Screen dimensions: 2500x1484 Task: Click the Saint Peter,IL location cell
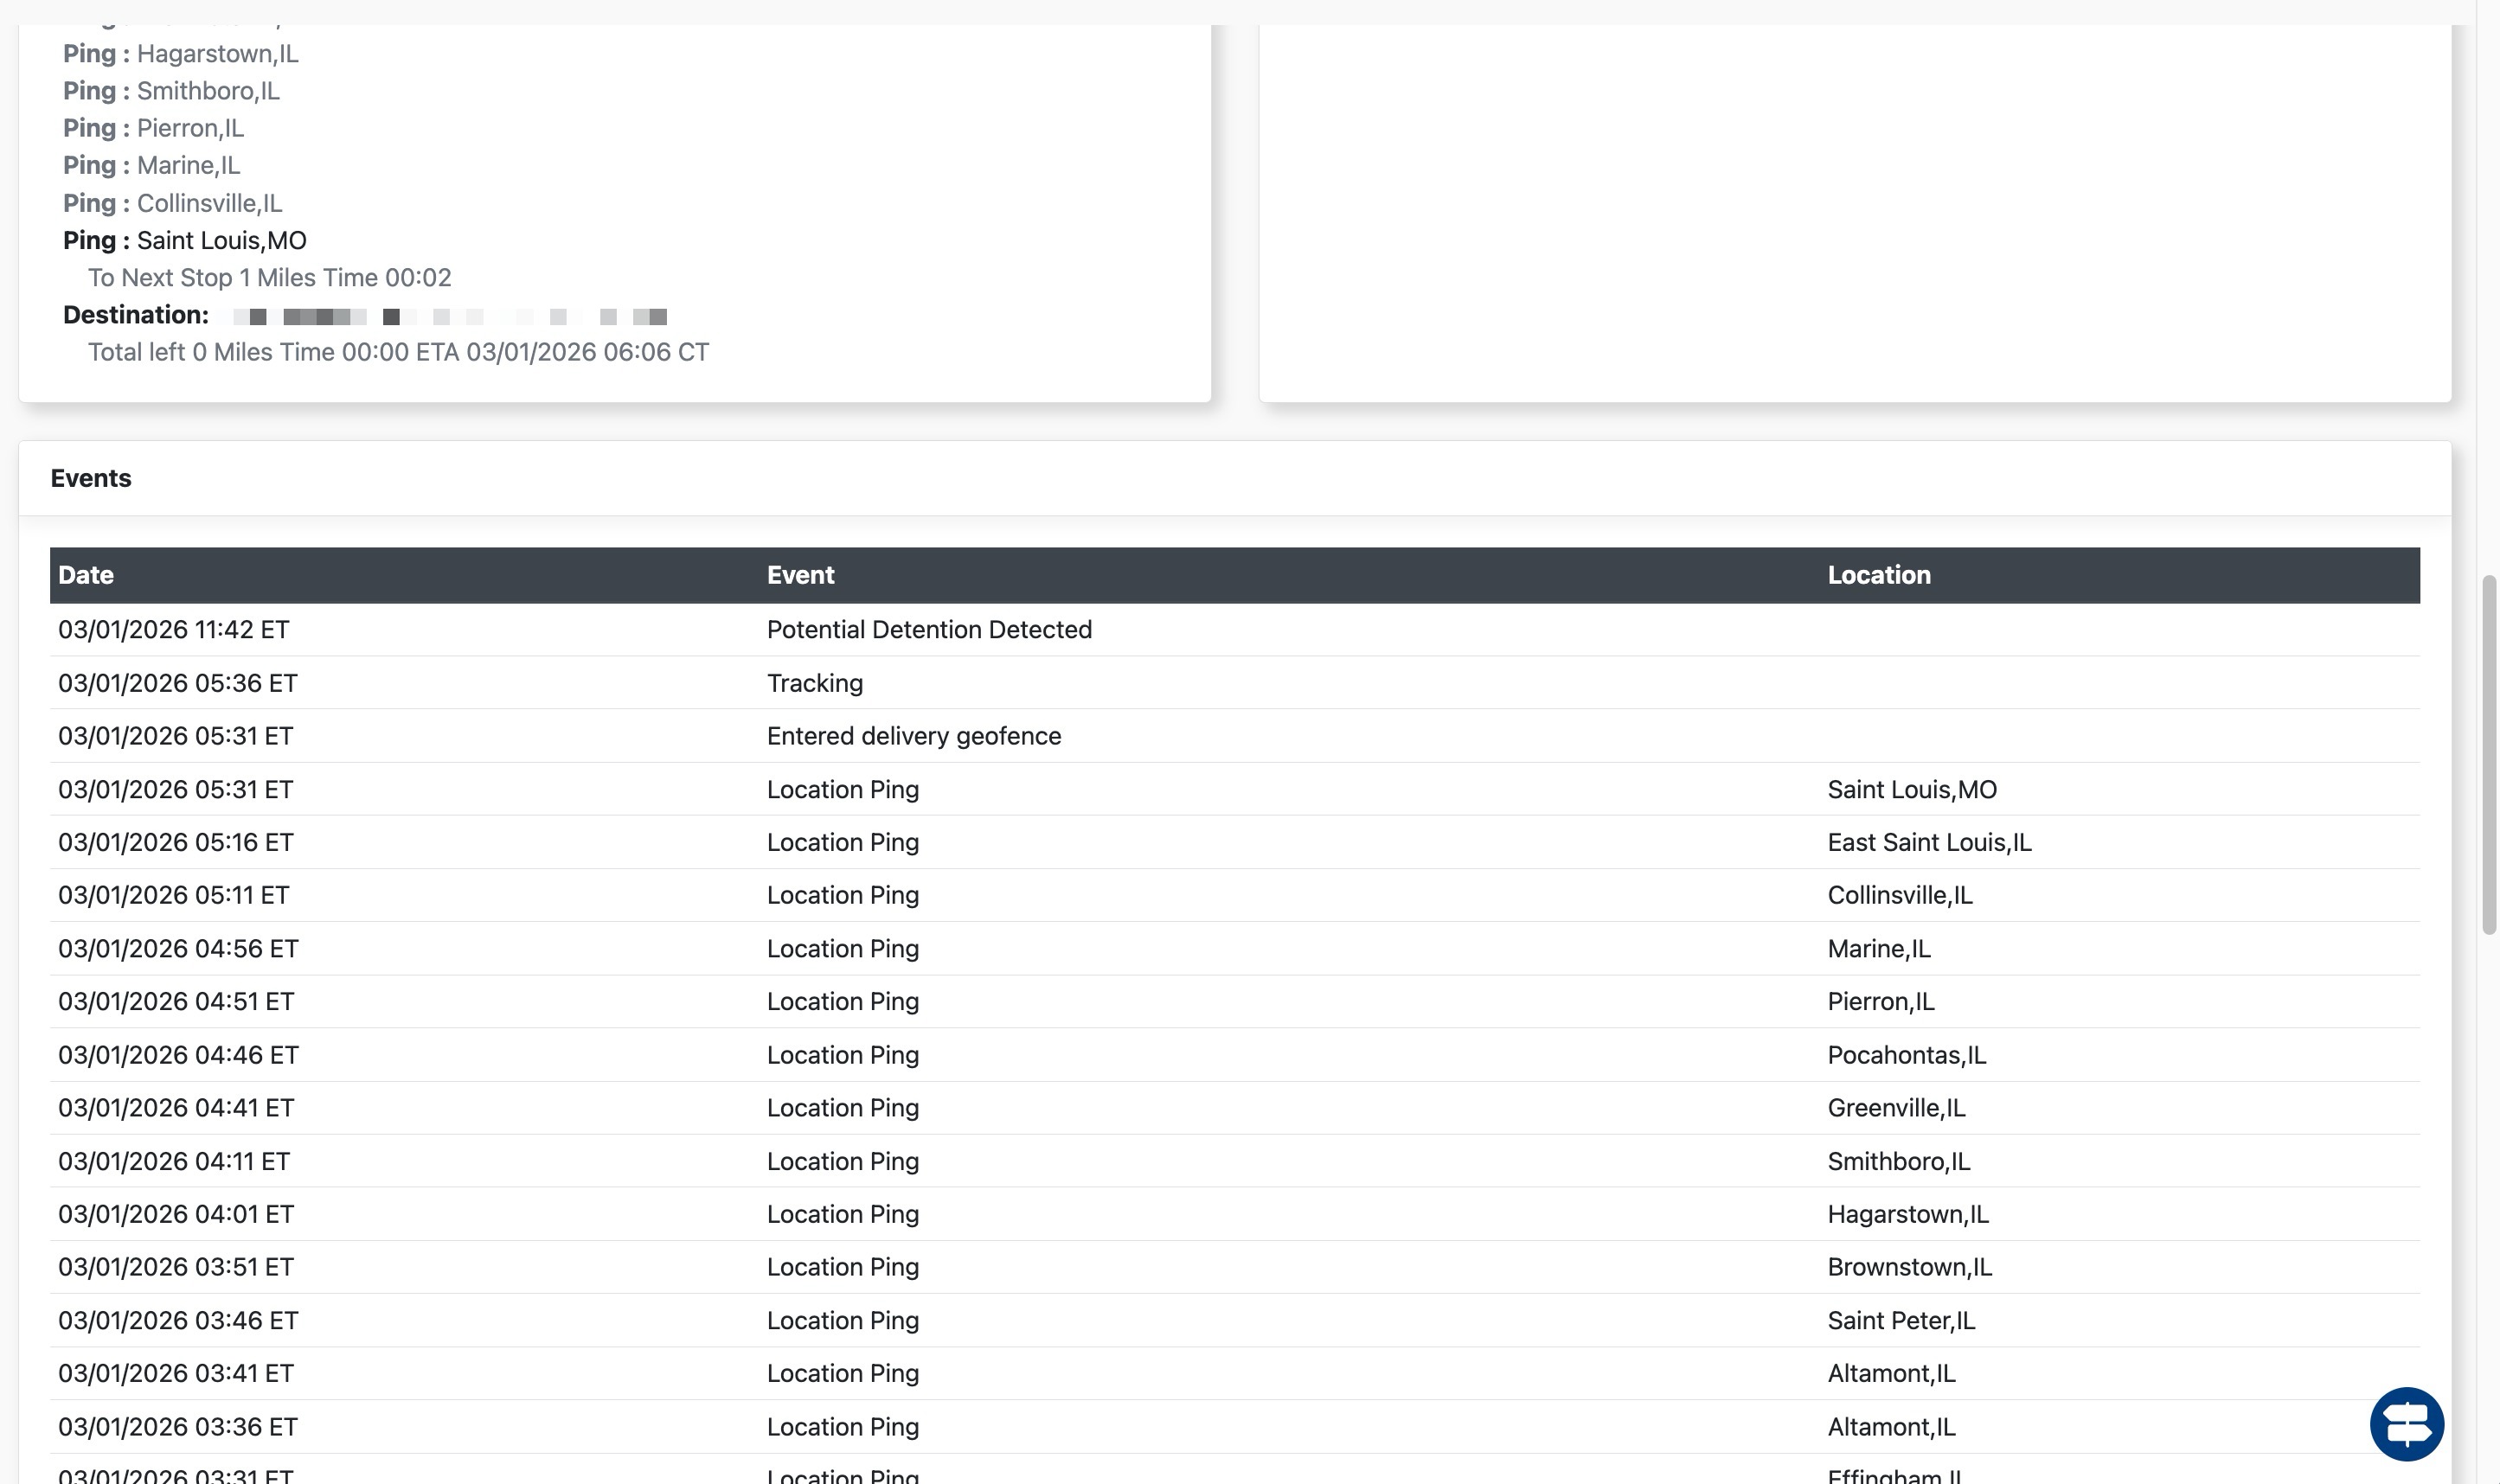(1900, 1320)
